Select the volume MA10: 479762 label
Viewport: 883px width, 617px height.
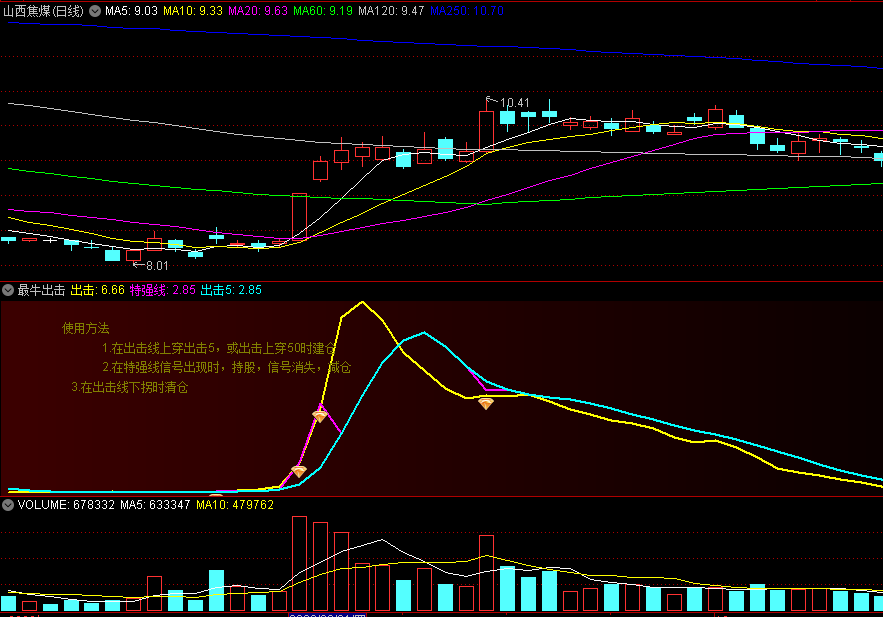pos(235,504)
